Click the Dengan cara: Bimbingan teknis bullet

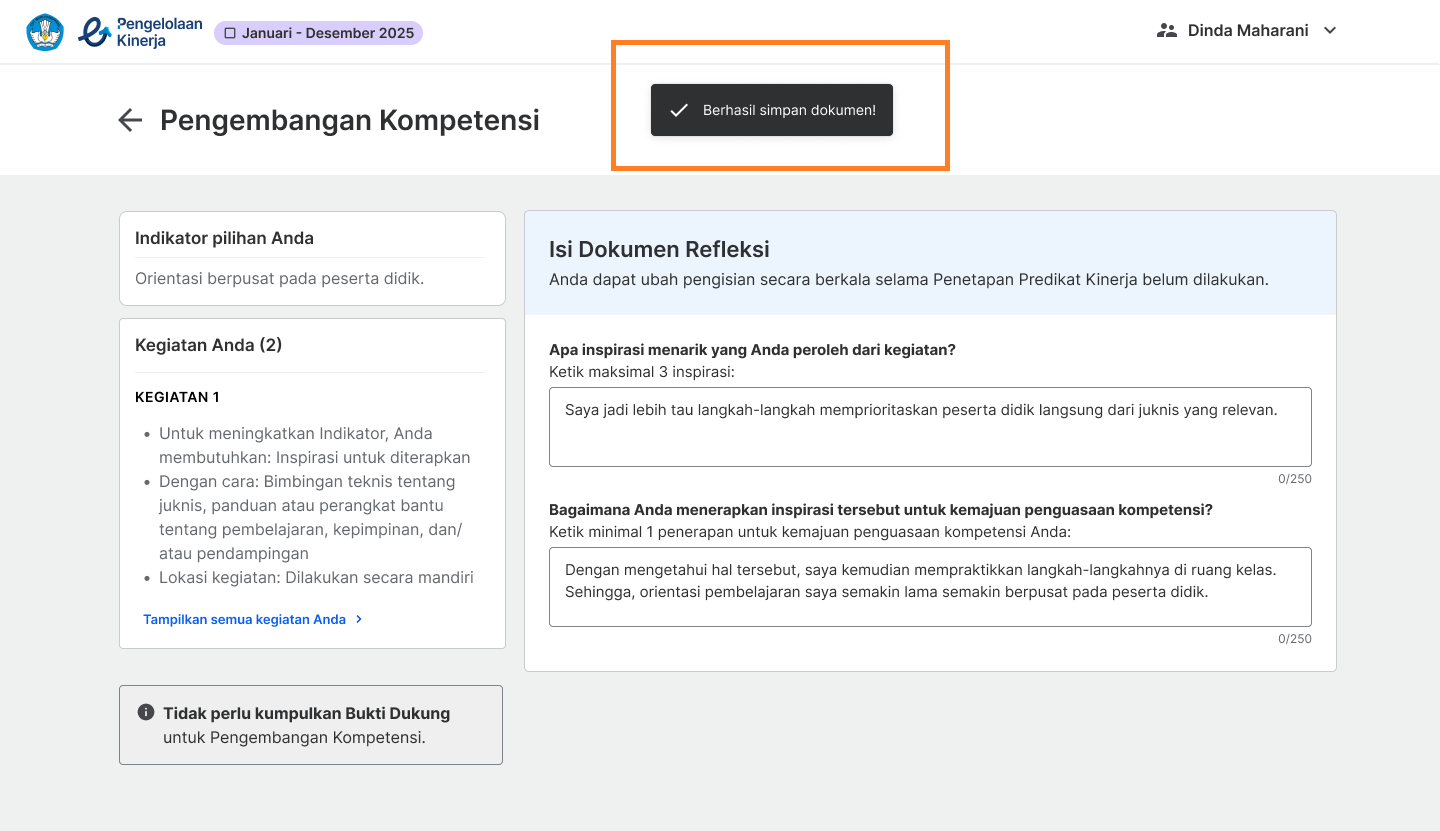click(x=311, y=517)
